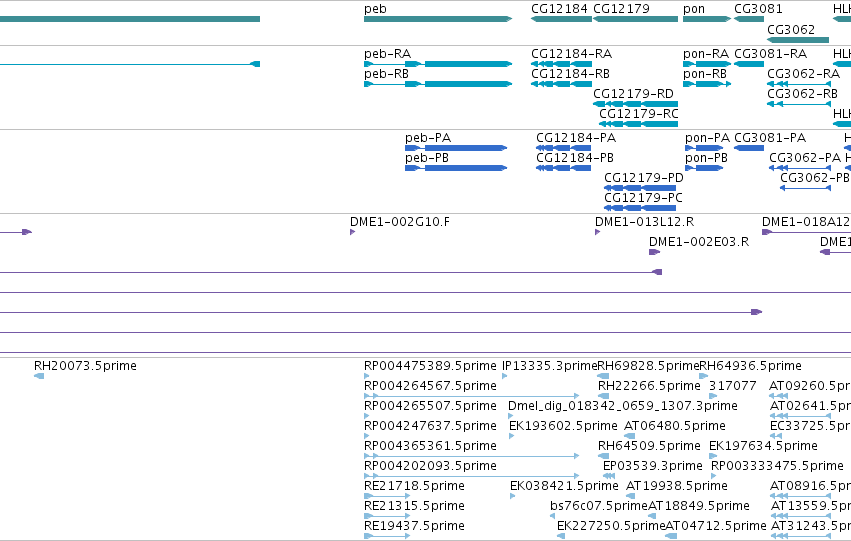
Task: Open AT19938.5prime EST
Action: point(632,497)
